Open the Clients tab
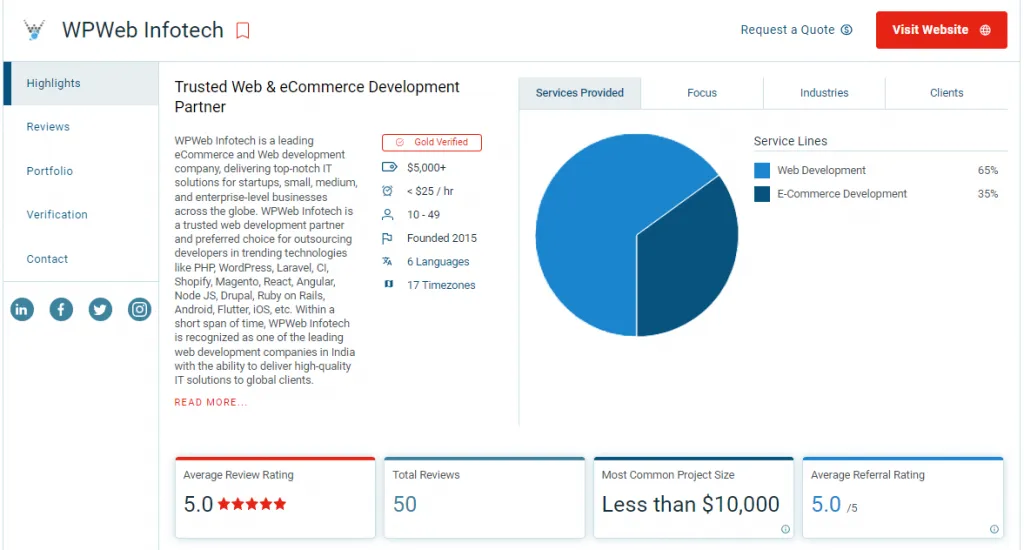 pyautogui.click(x=946, y=93)
